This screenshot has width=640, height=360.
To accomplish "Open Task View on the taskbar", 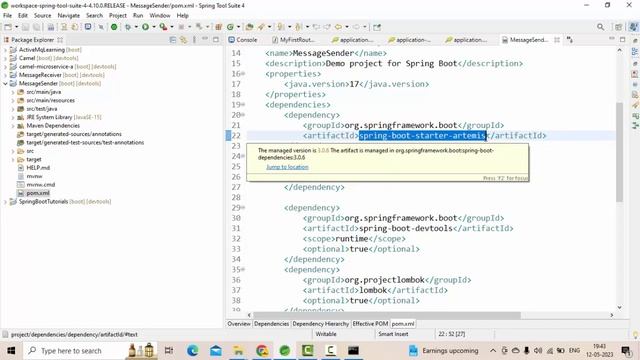I will tap(169, 350).
